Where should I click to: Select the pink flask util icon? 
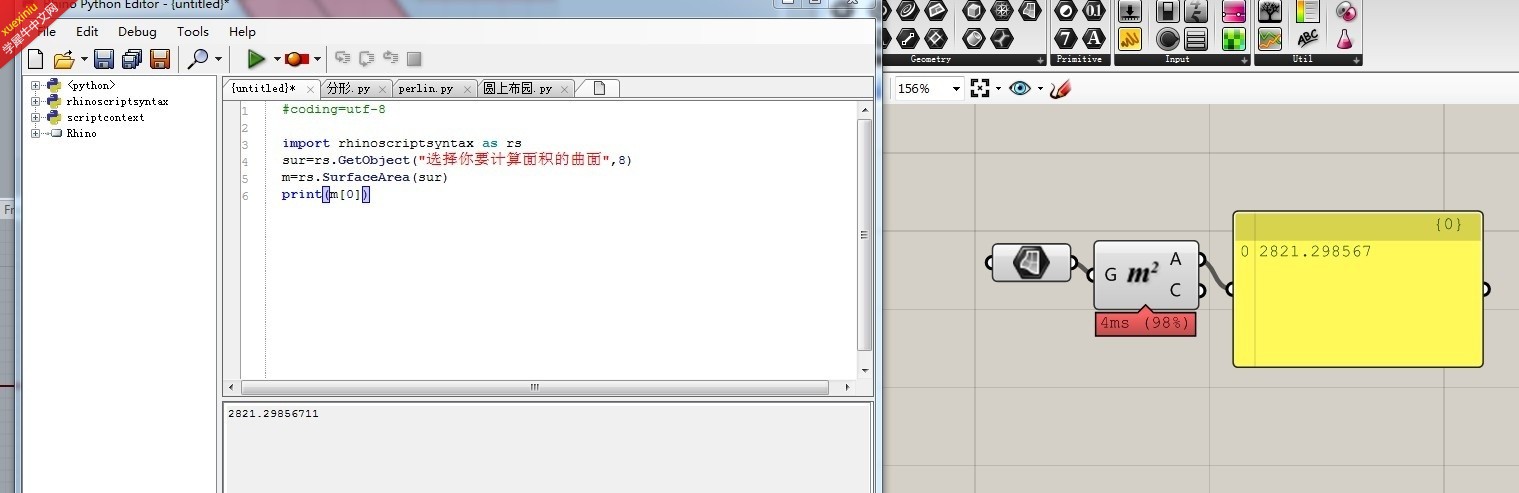point(1345,38)
